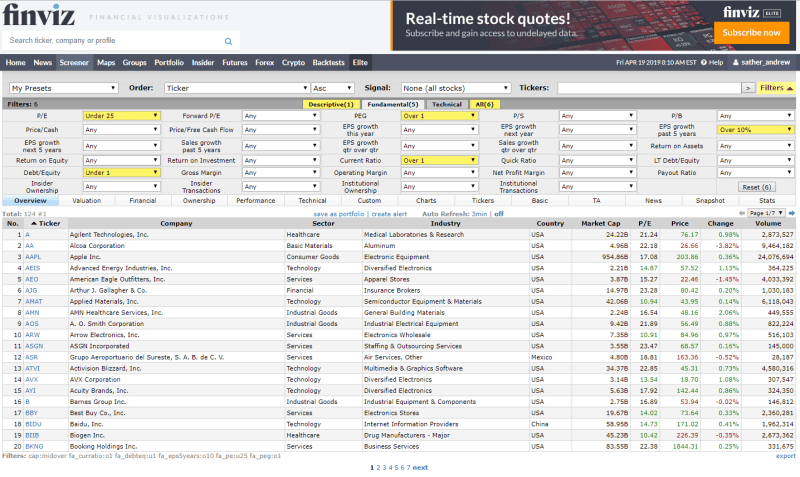This screenshot has width=800, height=477.
Task: Click the Home menu item
Action: (x=15, y=63)
